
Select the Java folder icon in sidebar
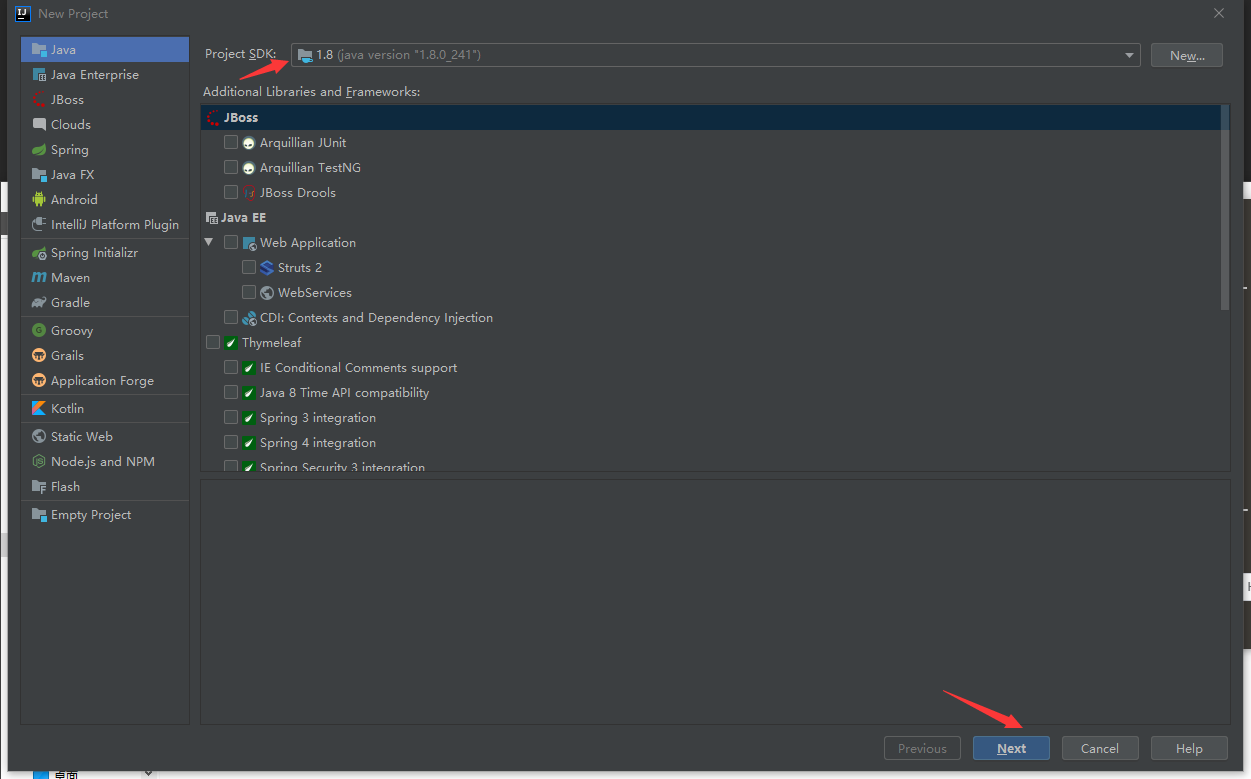[39, 49]
